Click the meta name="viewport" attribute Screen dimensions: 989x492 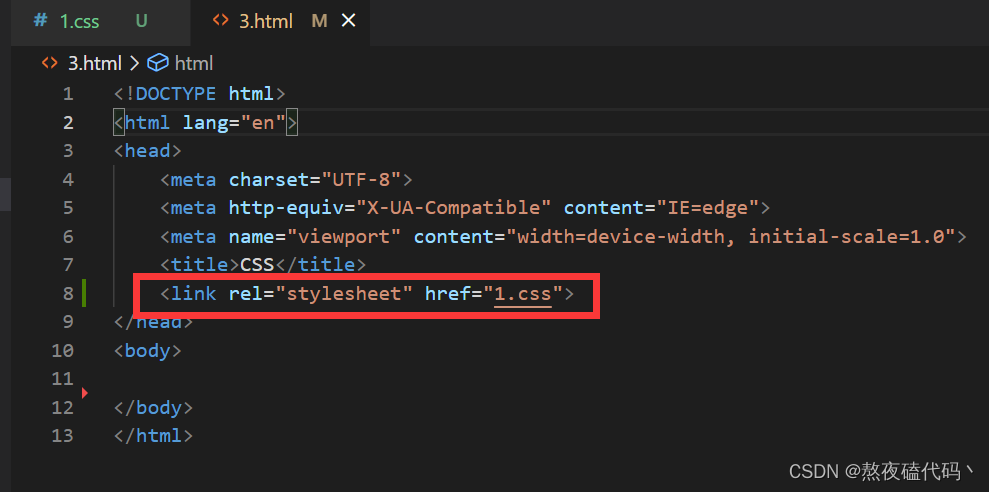[315, 237]
